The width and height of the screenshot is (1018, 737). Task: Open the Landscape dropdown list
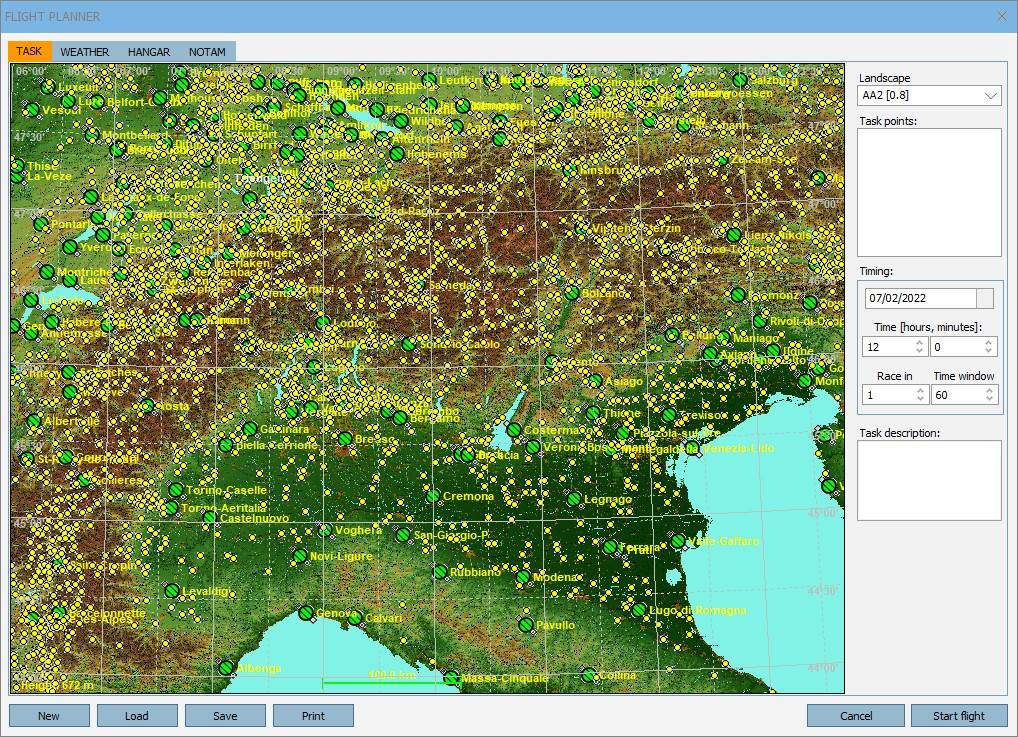coord(990,96)
